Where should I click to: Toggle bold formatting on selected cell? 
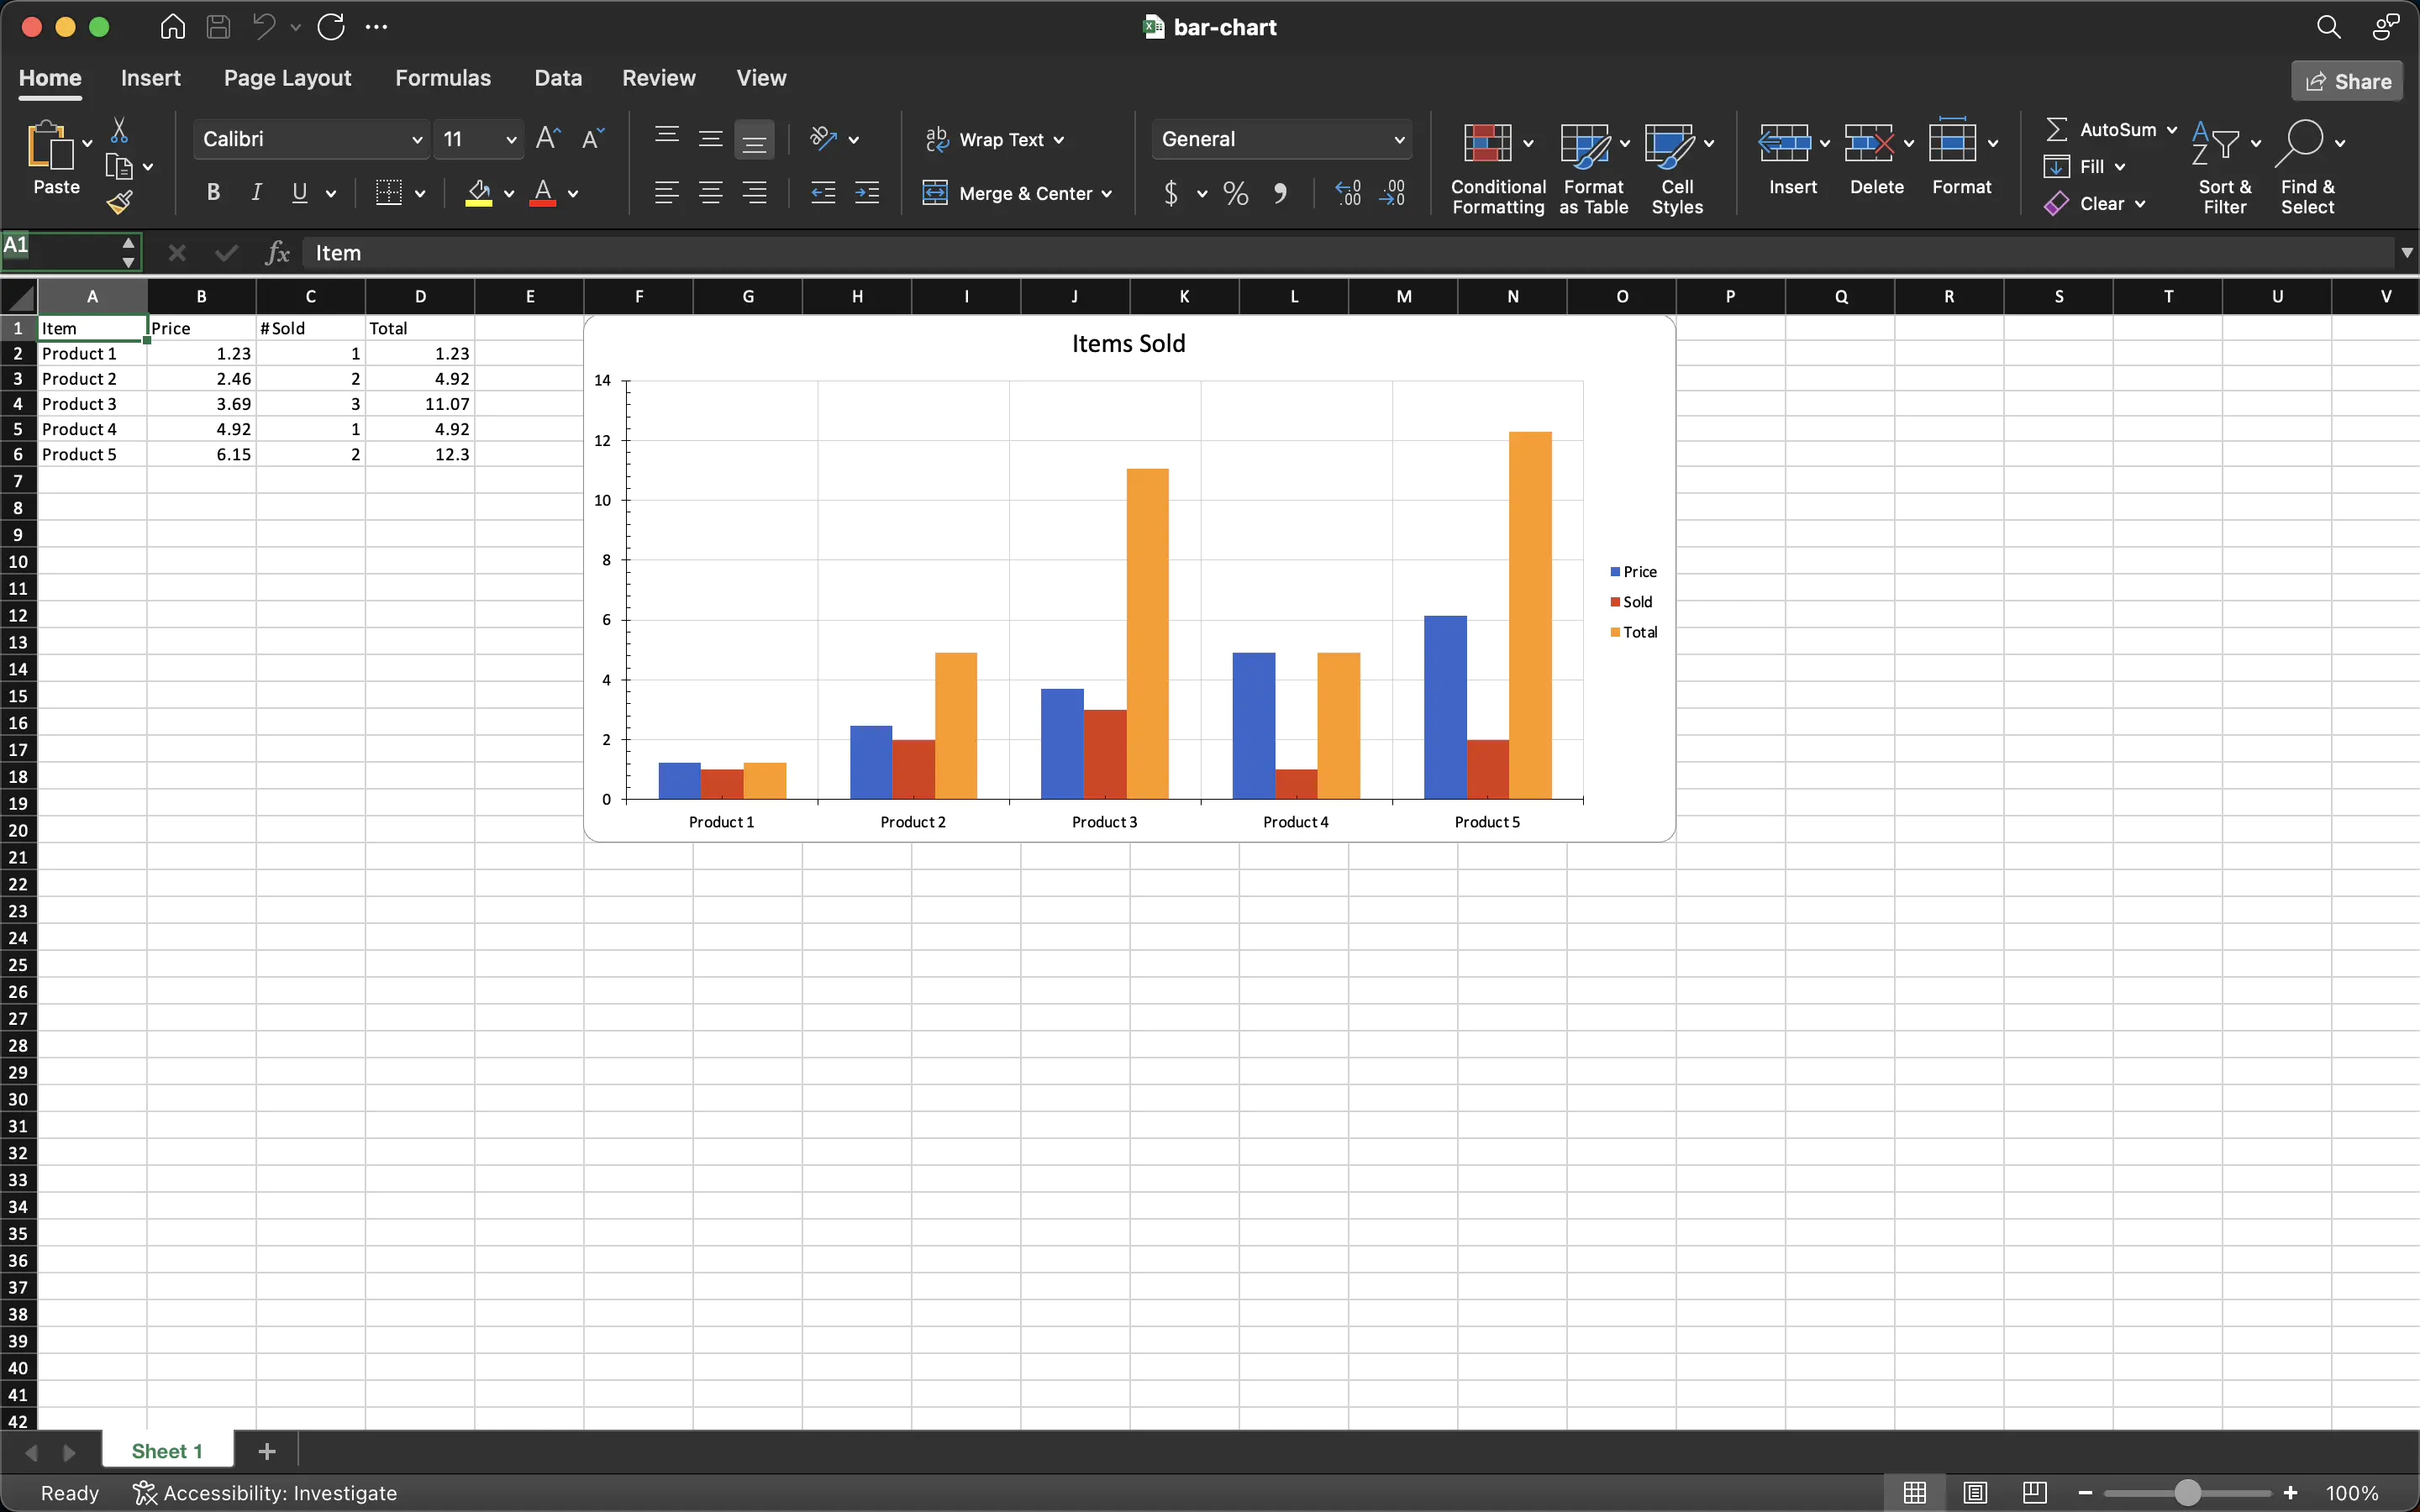pyautogui.click(x=212, y=192)
